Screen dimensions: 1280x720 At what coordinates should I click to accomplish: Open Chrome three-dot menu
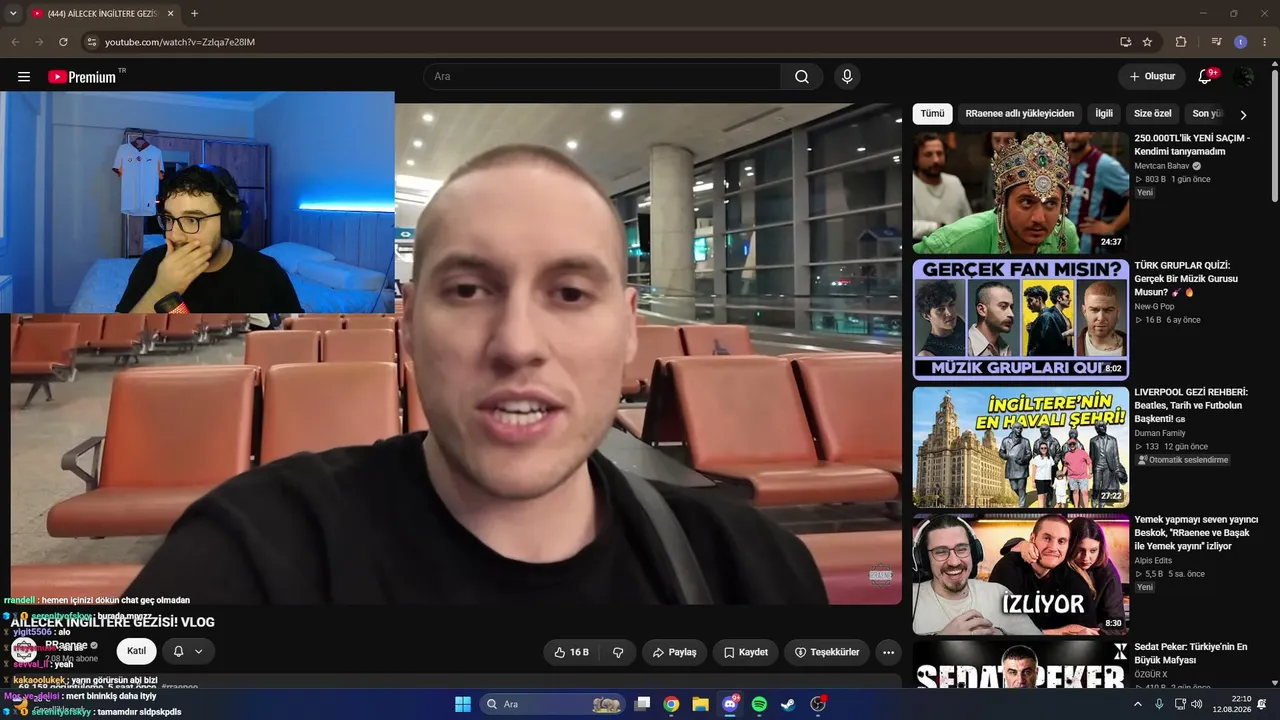1263,42
